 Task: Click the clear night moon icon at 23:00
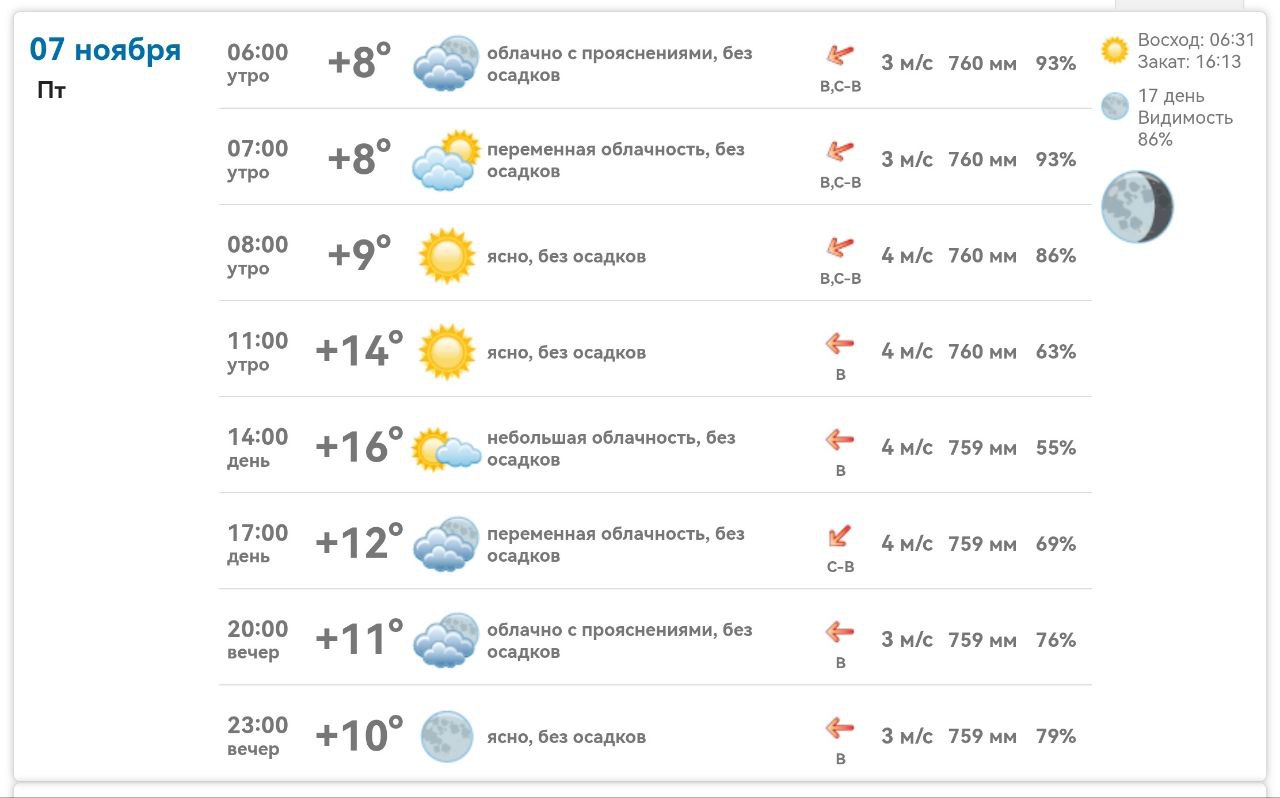pos(446,737)
